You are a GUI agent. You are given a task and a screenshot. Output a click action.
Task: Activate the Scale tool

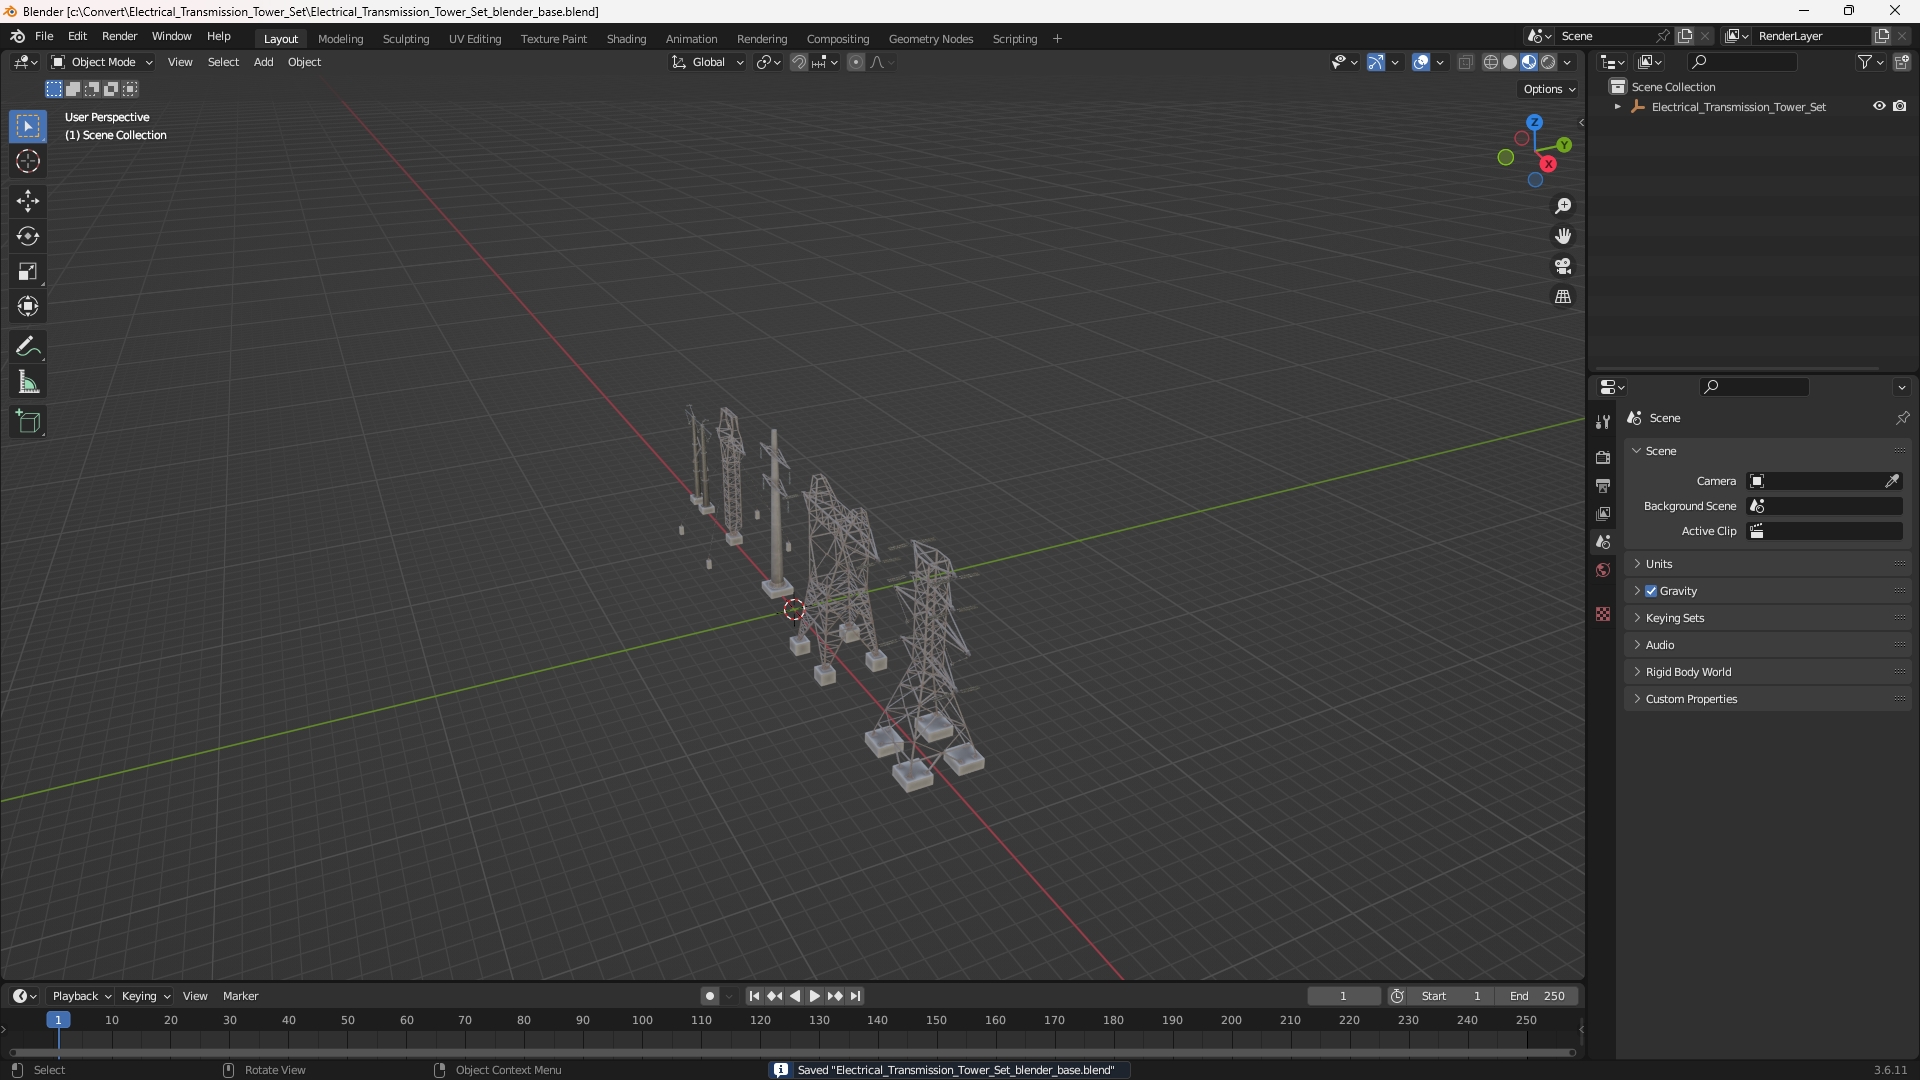click(x=28, y=271)
